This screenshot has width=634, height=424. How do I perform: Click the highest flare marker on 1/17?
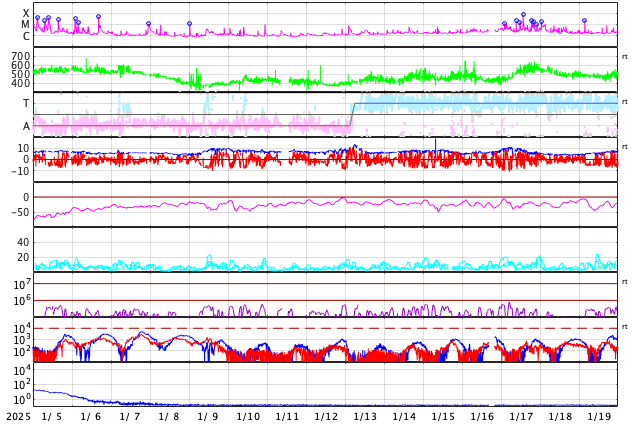[x=524, y=15]
